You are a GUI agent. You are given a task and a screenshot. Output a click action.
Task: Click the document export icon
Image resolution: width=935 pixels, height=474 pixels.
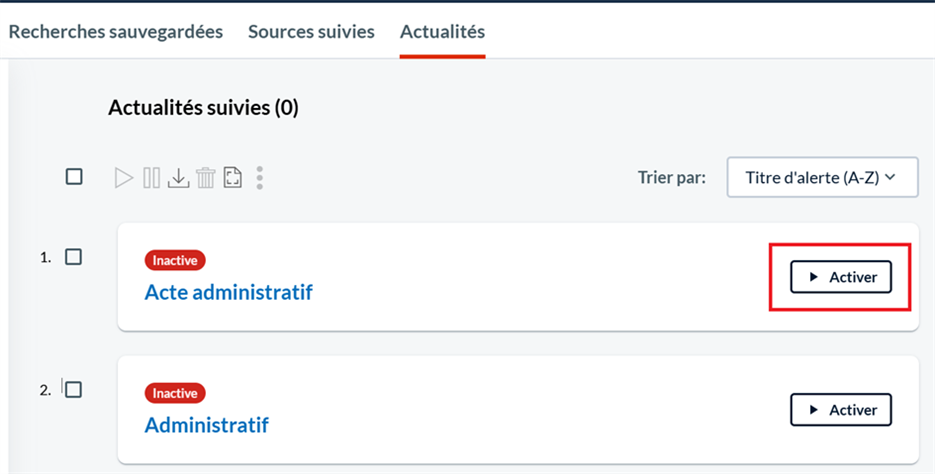(x=233, y=178)
